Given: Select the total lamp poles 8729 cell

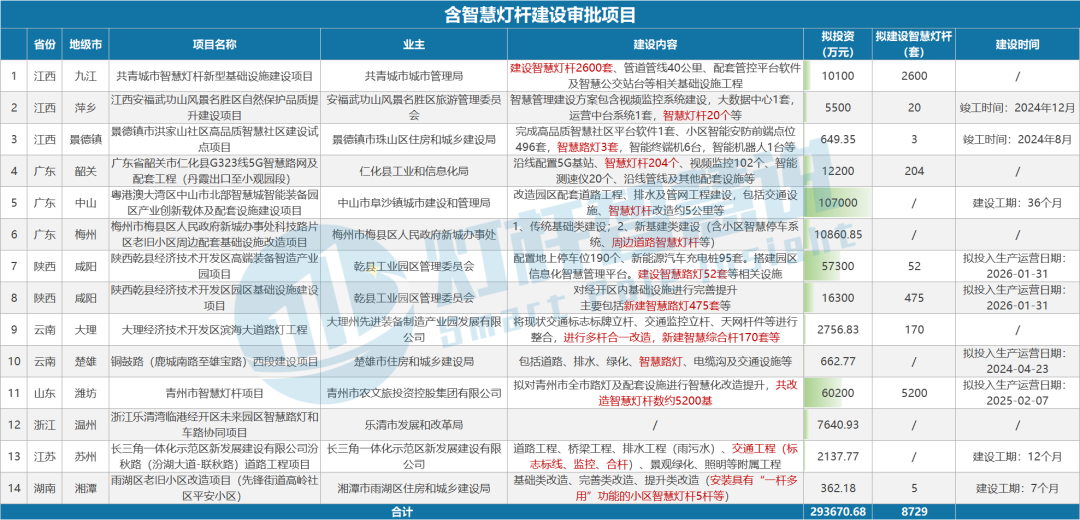Looking at the screenshot, I should pos(913,511).
